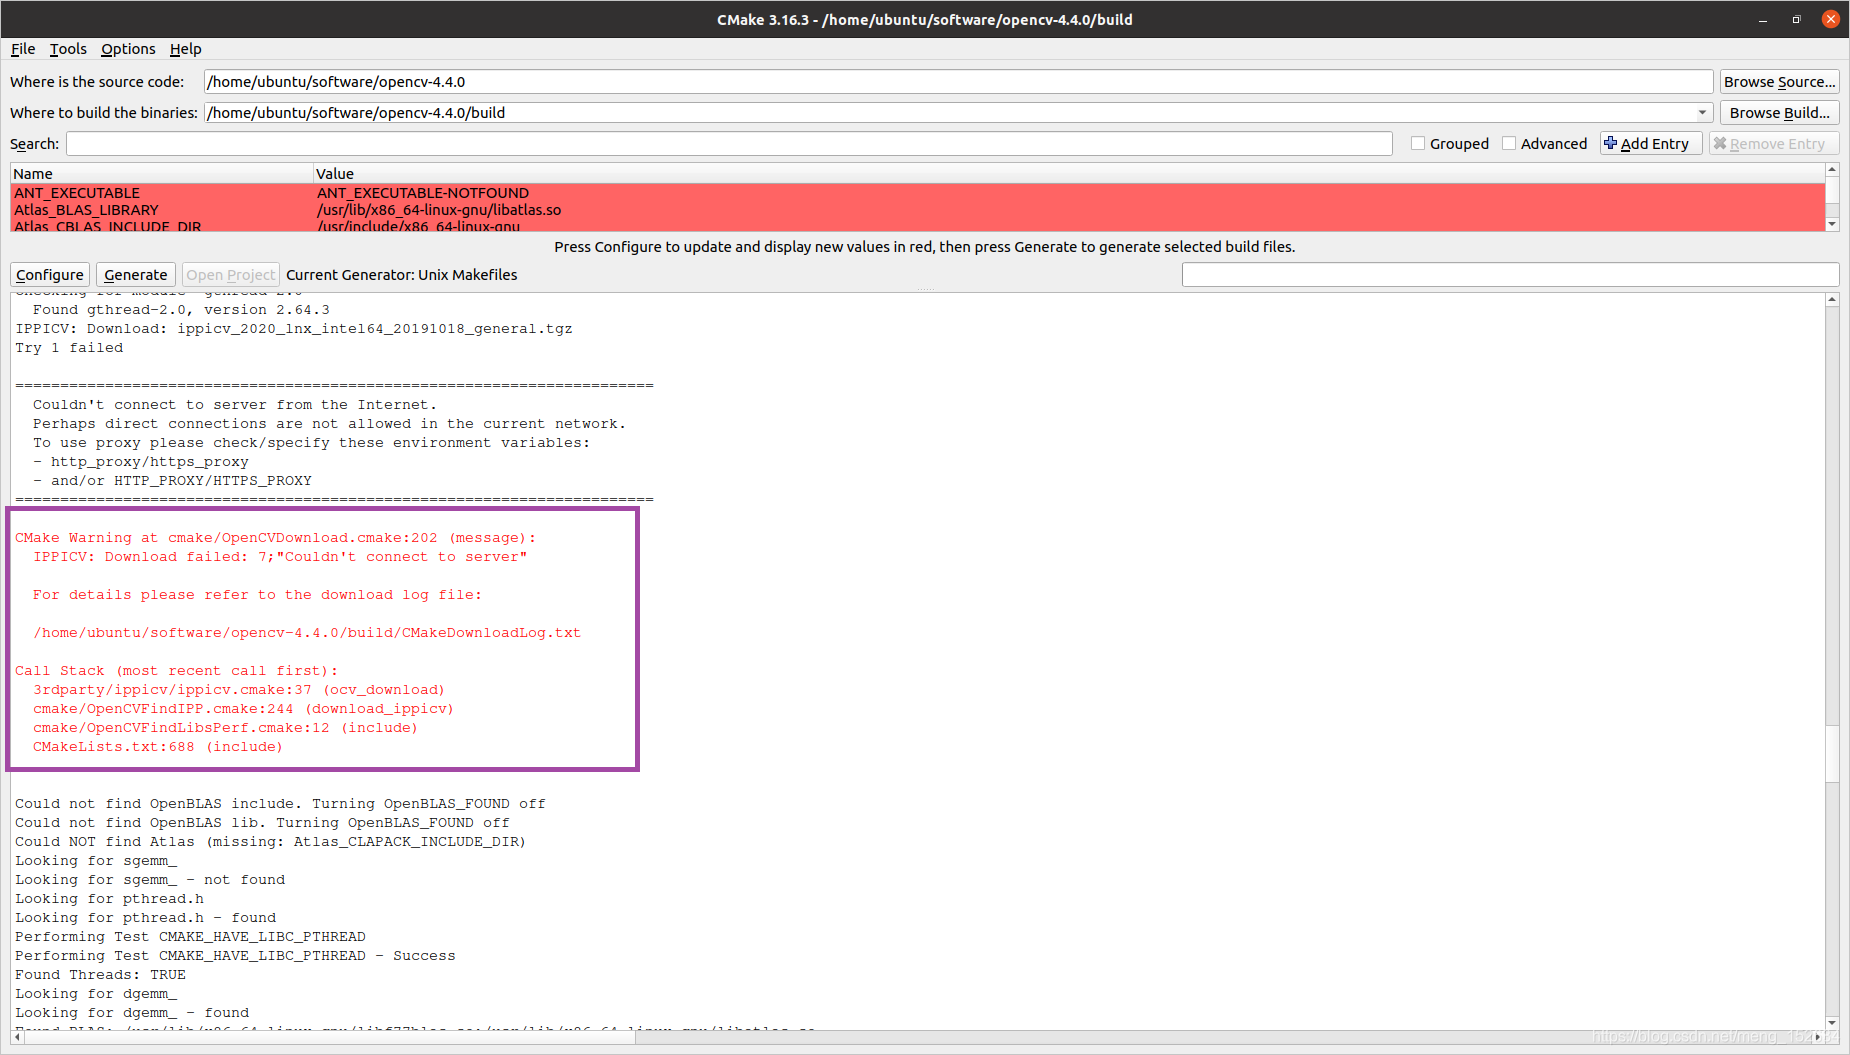This screenshot has width=1850, height=1055.
Task: Enable the Grouped checkbox
Action: coord(1418,143)
